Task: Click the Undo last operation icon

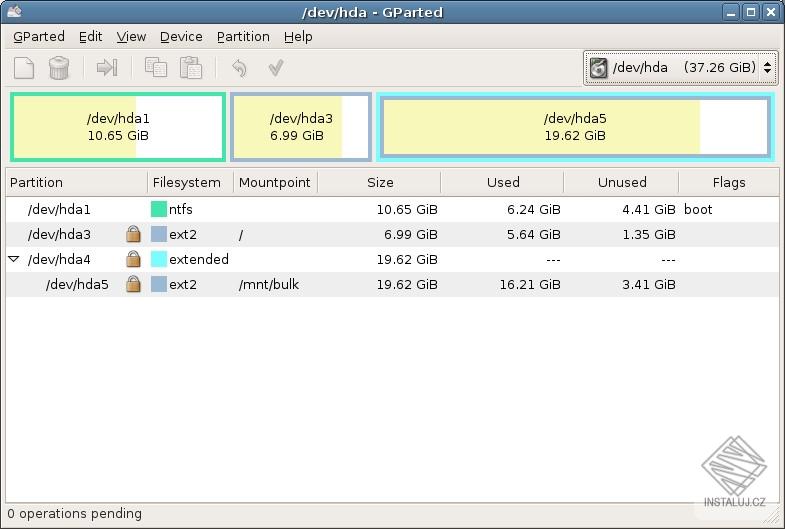Action: (x=239, y=68)
